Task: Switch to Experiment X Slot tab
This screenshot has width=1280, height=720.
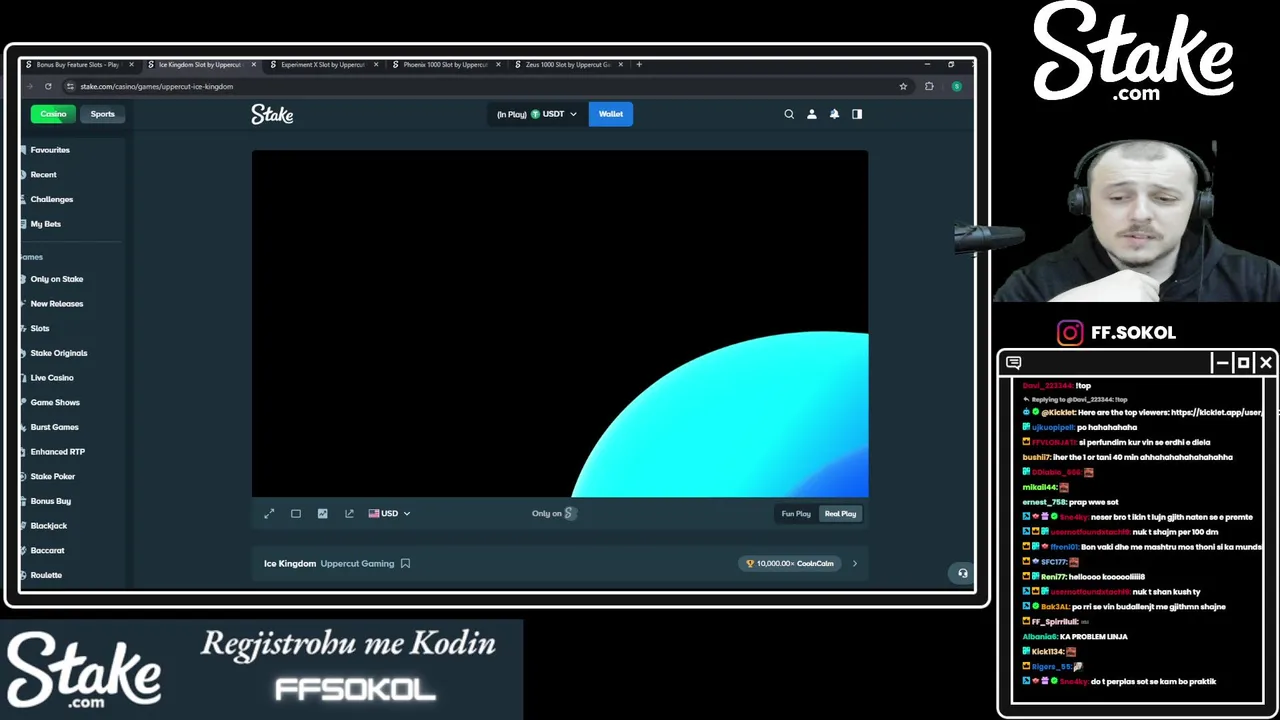Action: pos(322,65)
